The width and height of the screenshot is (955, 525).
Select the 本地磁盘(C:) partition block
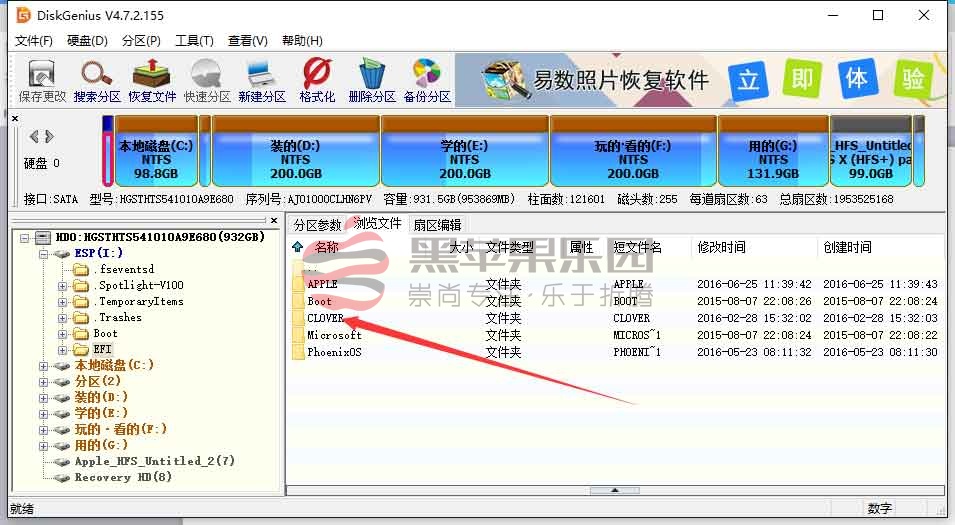pyautogui.click(x=156, y=151)
